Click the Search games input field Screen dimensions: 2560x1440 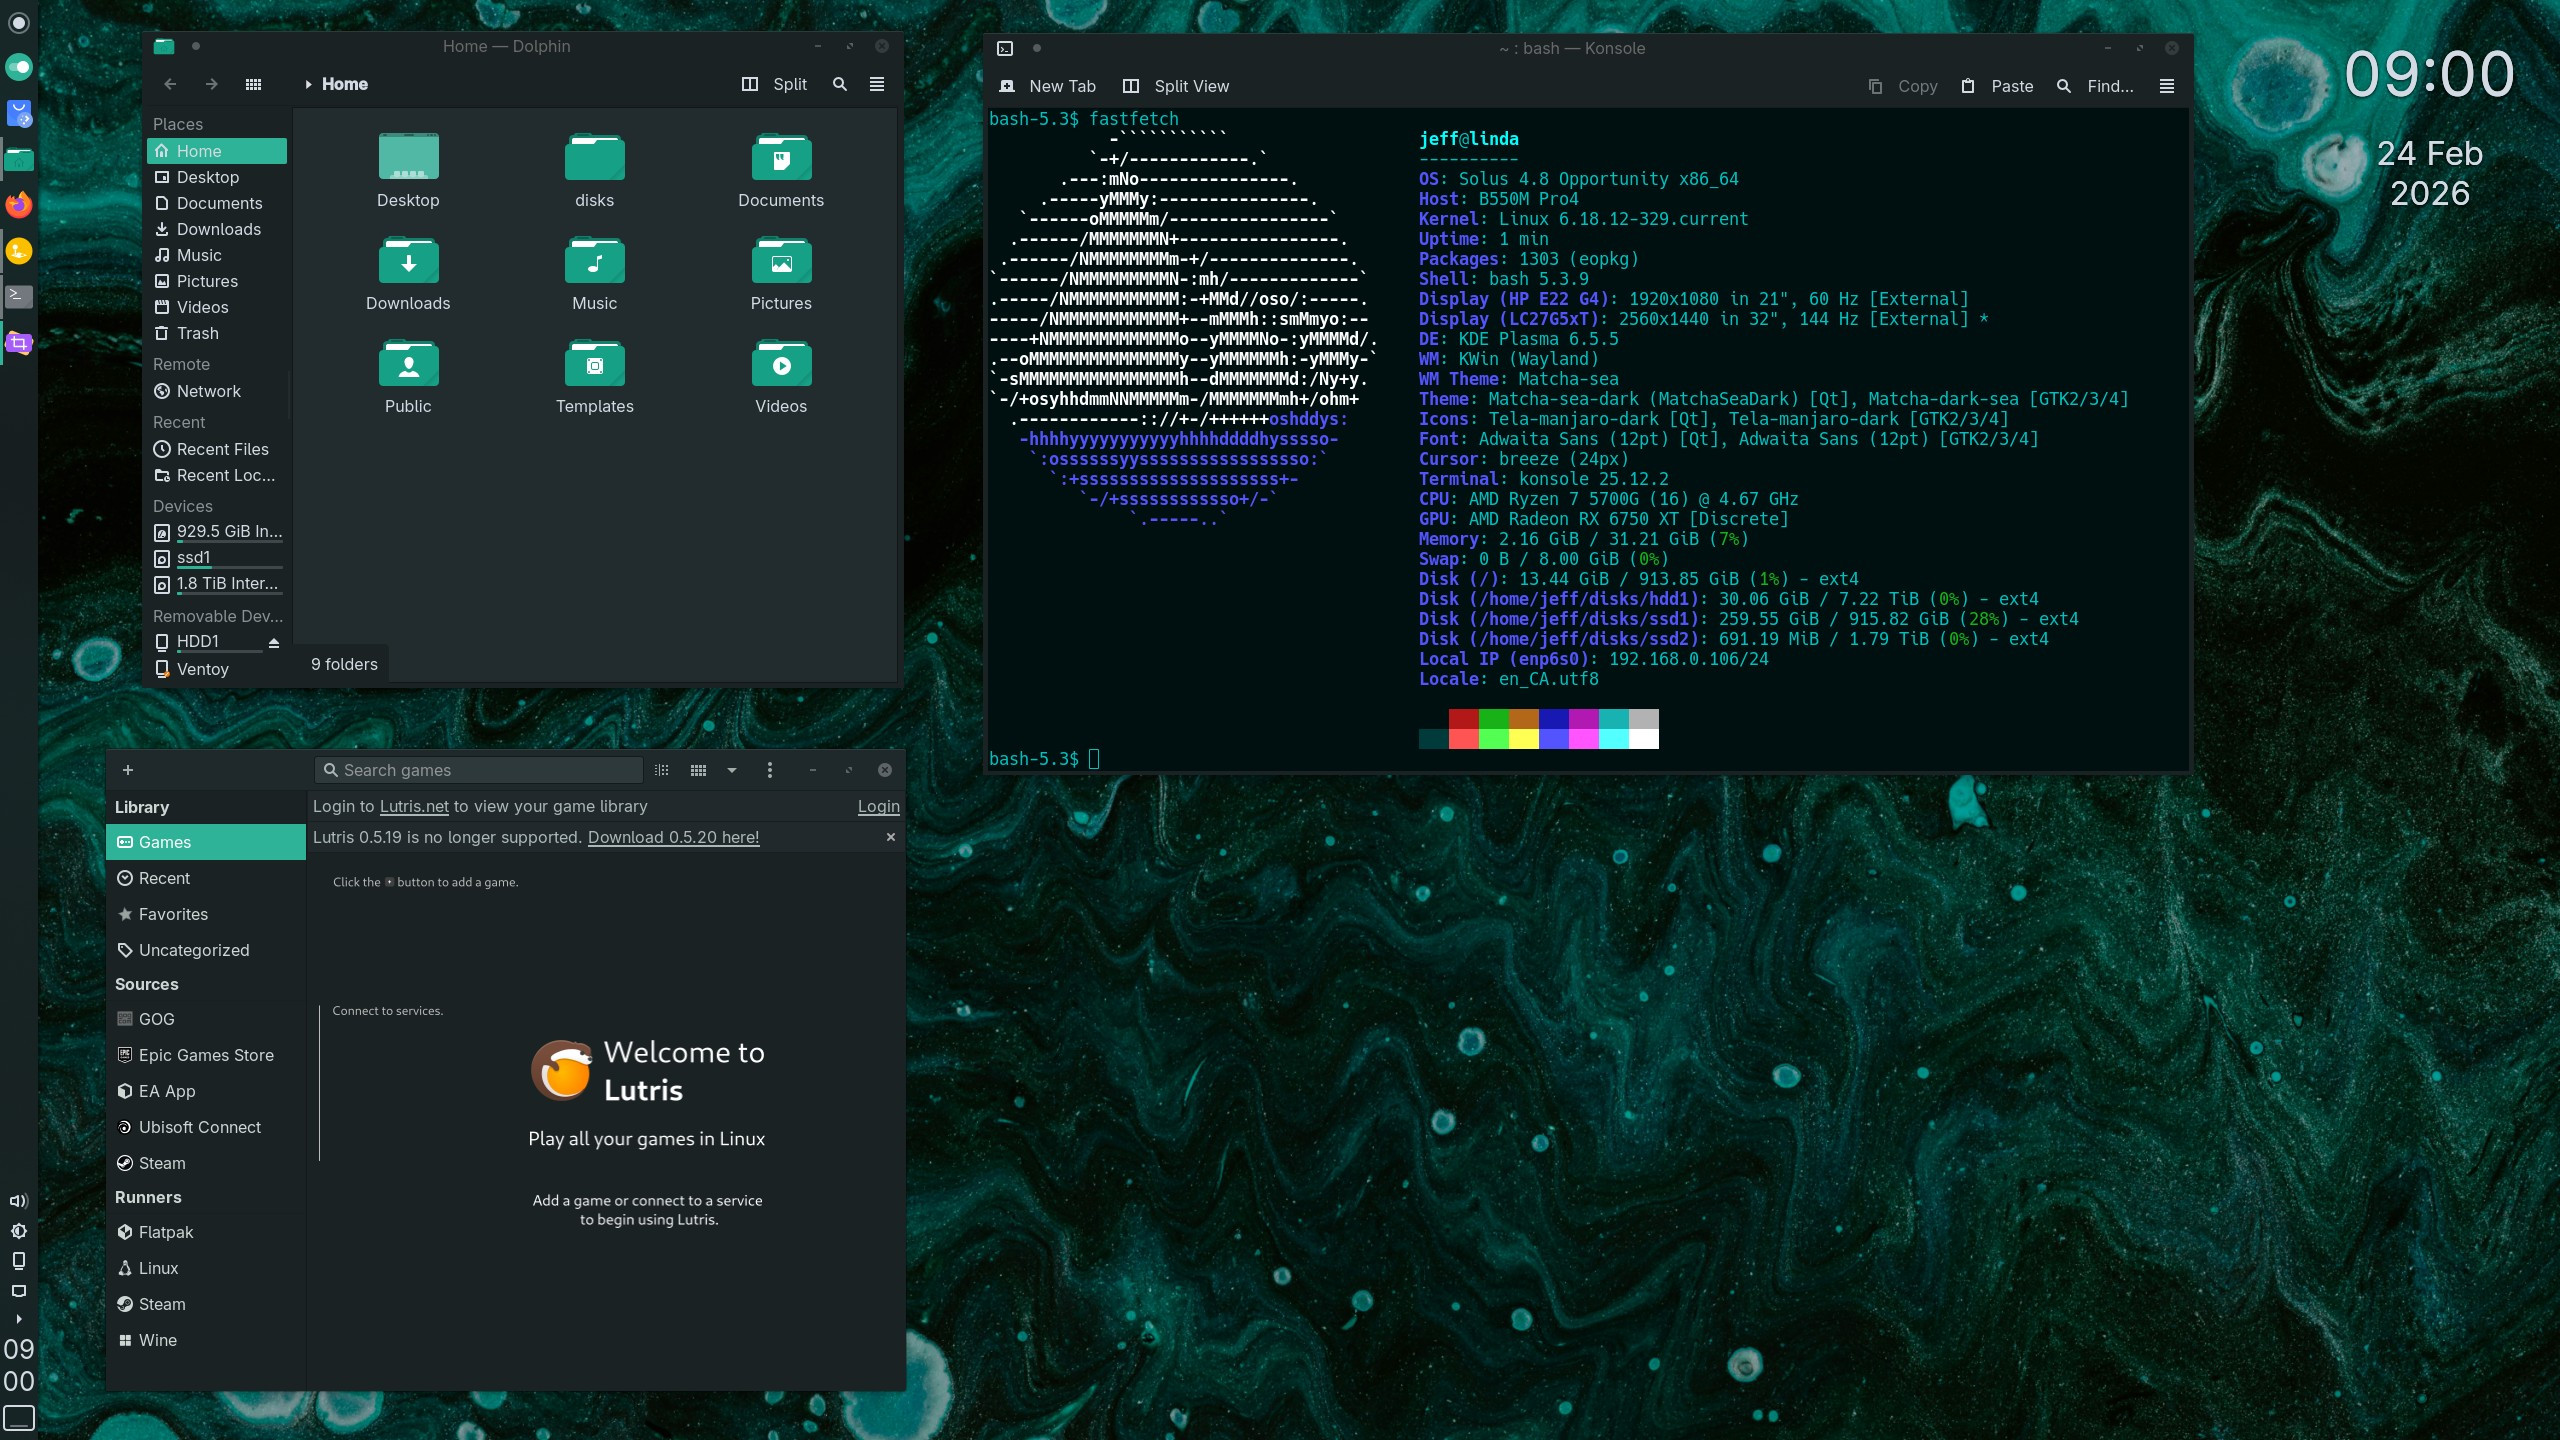point(478,769)
